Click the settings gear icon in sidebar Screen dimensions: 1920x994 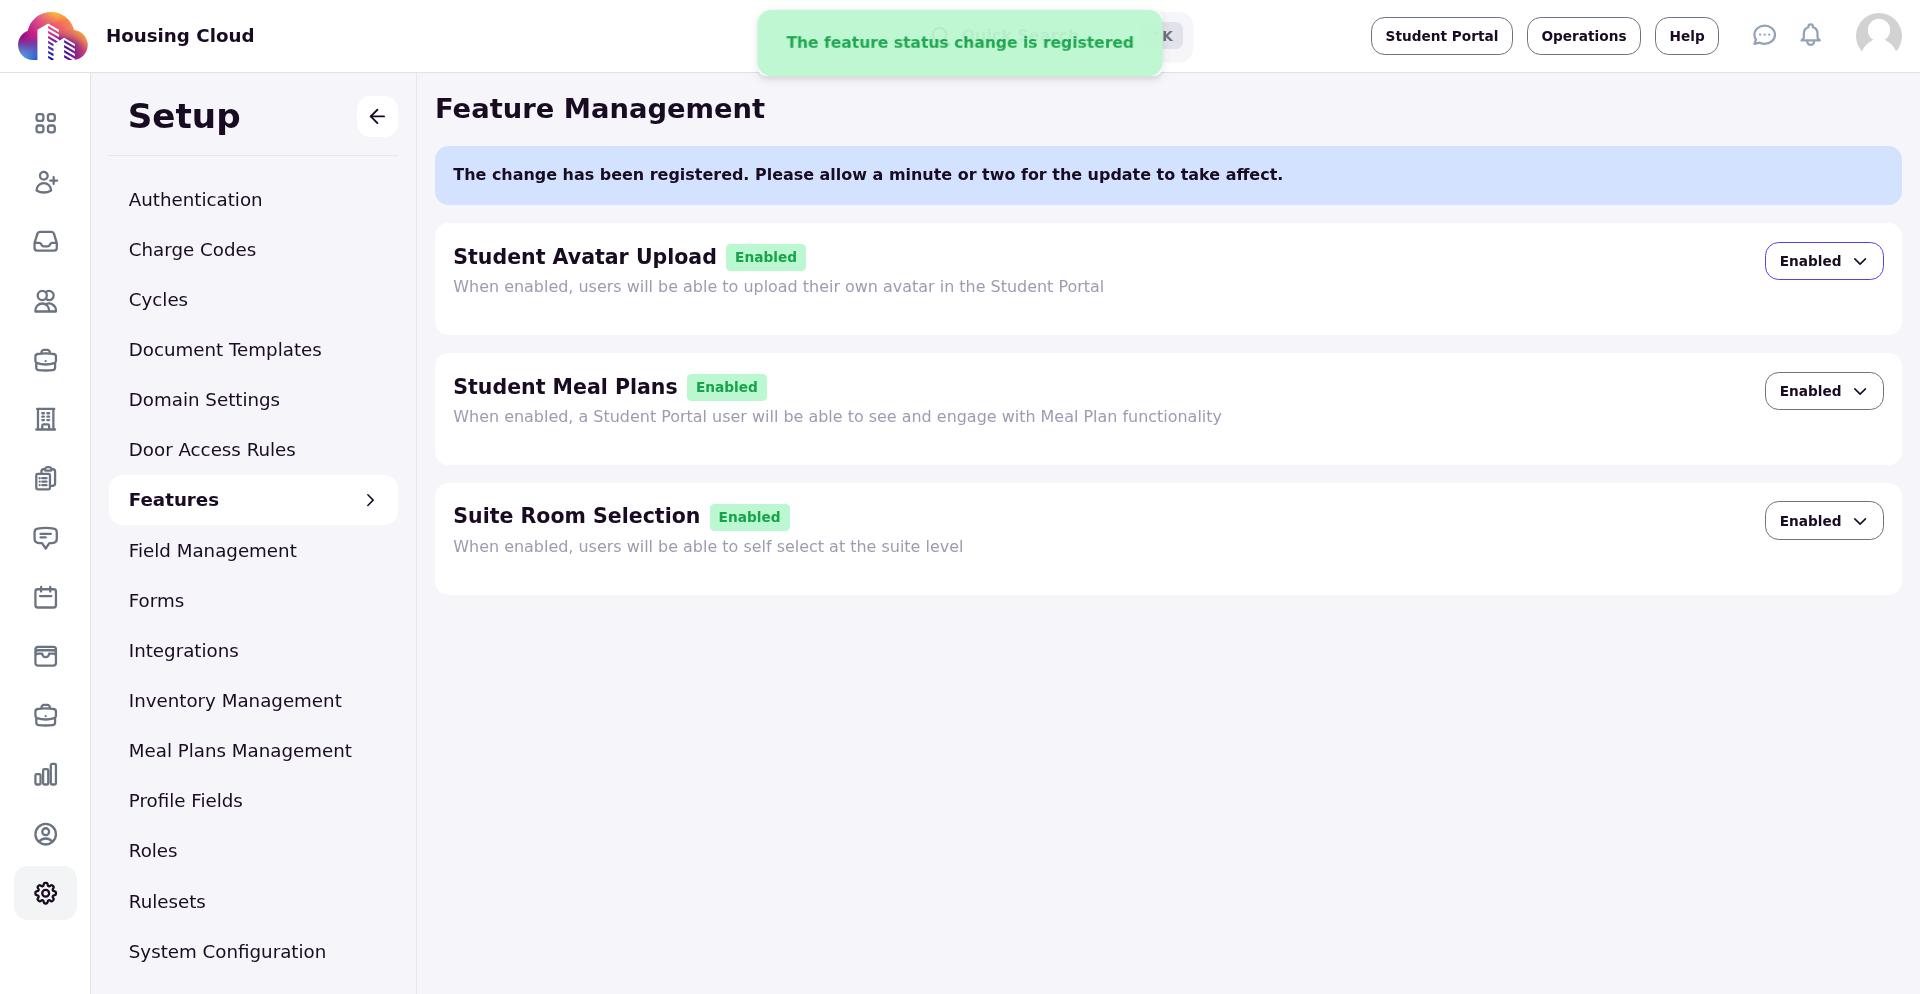(x=45, y=893)
